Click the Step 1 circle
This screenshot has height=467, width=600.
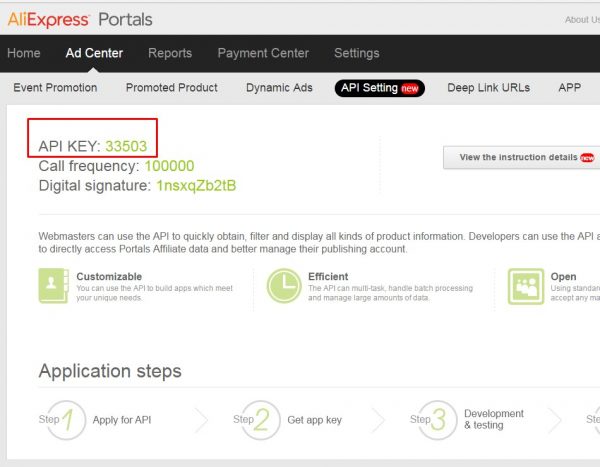[x=66, y=420]
